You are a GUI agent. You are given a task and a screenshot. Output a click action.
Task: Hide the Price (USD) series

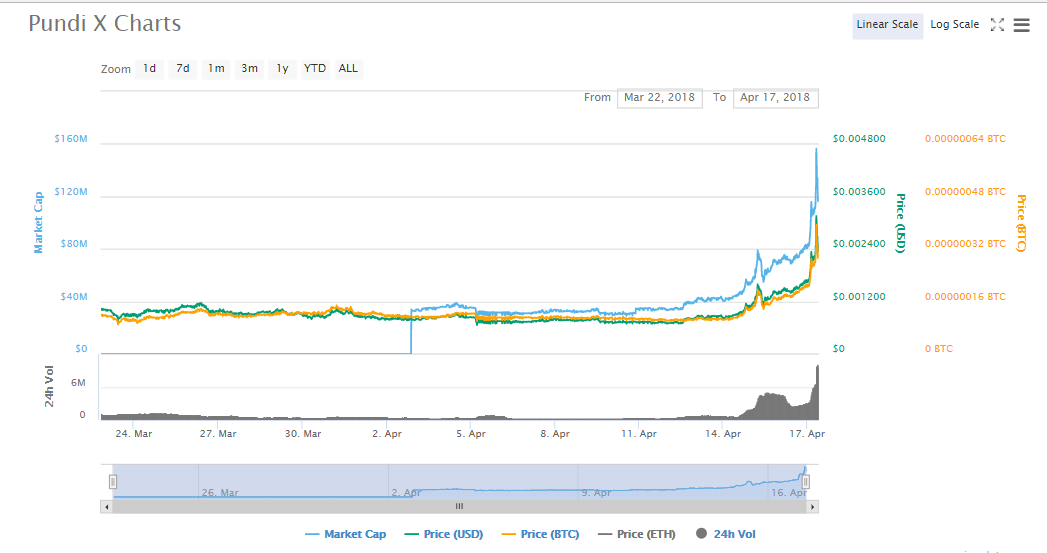[x=443, y=534]
